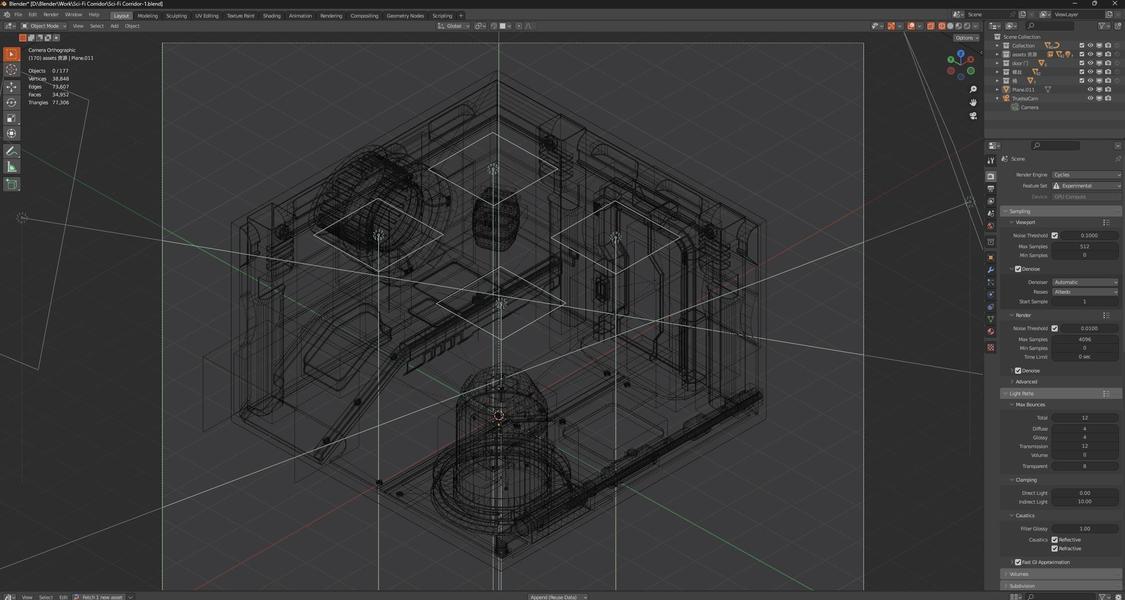Collapse the Light Paths panel
This screenshot has height=600, width=1125.
pyautogui.click(x=1060, y=393)
